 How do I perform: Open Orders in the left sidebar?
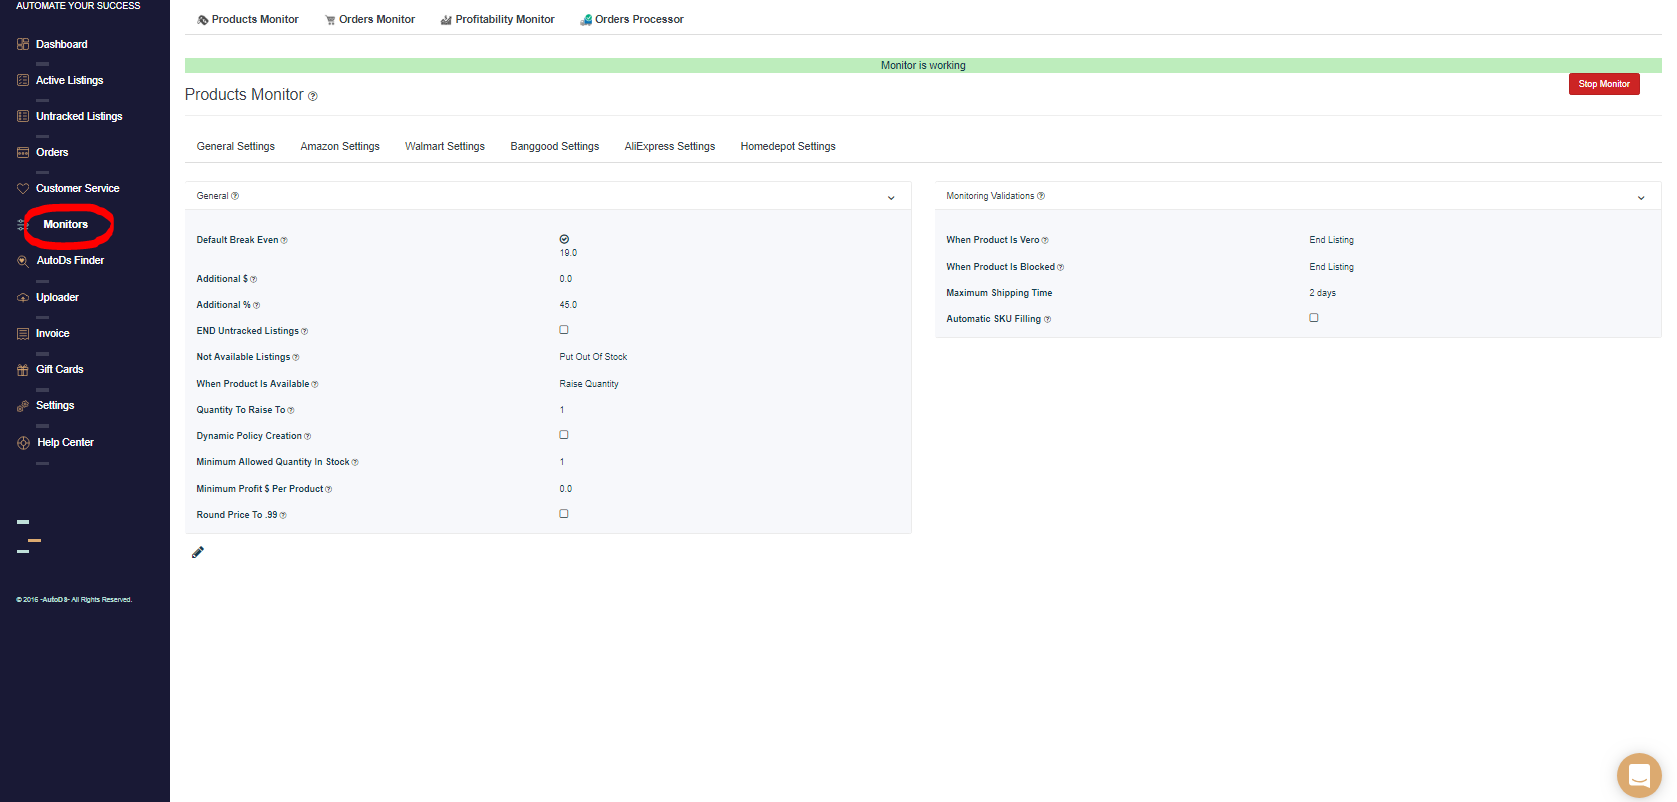[x=52, y=152]
